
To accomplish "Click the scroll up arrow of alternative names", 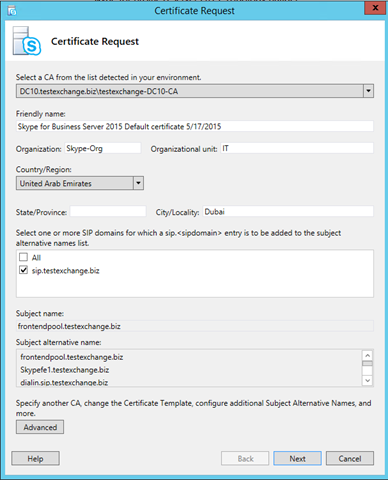I will coord(367,355).
